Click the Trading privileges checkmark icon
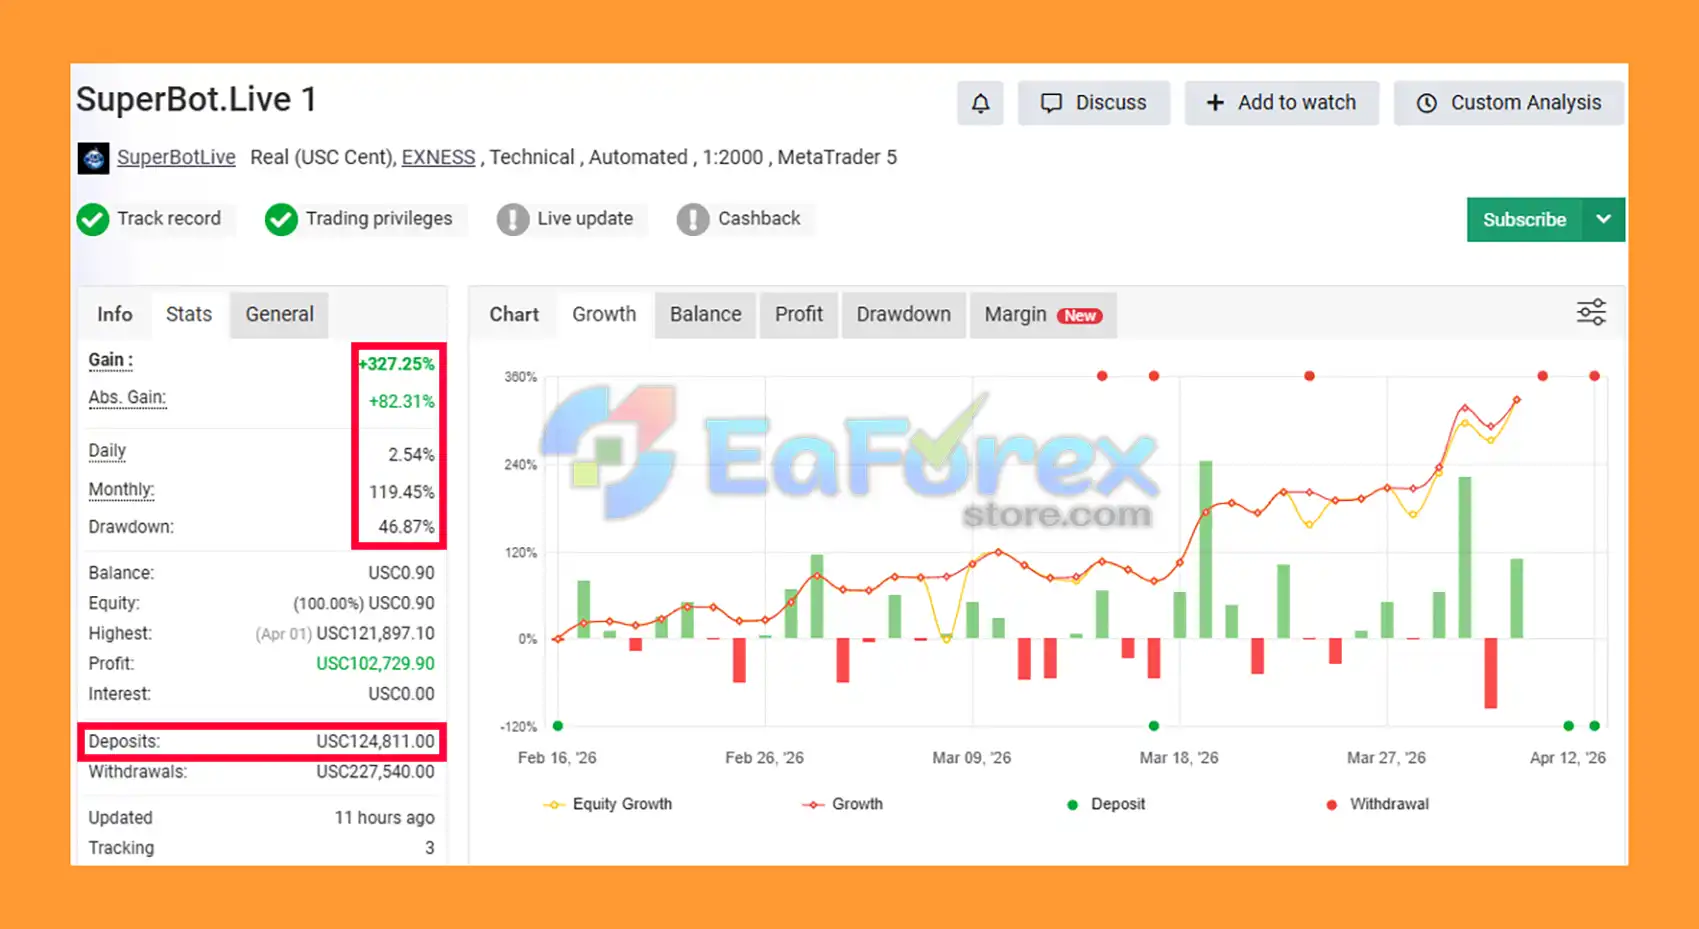1699x929 pixels. pyautogui.click(x=281, y=219)
